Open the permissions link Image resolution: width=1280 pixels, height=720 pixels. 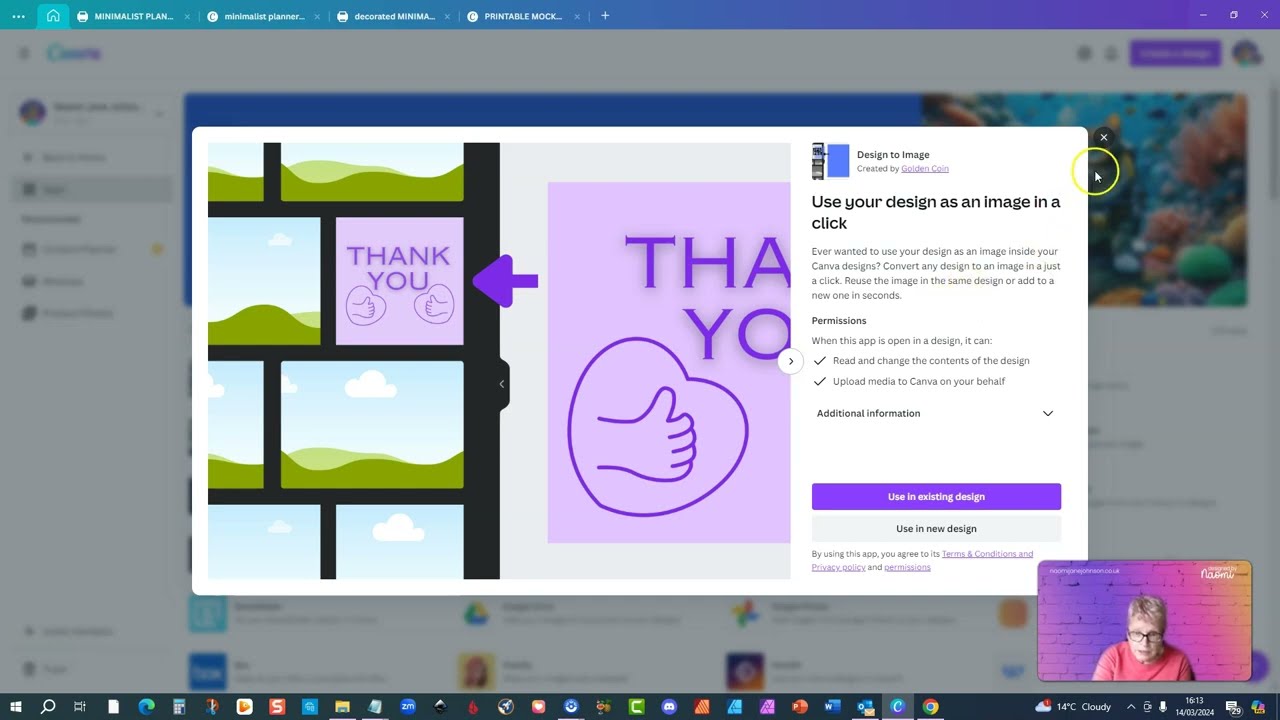[907, 567]
